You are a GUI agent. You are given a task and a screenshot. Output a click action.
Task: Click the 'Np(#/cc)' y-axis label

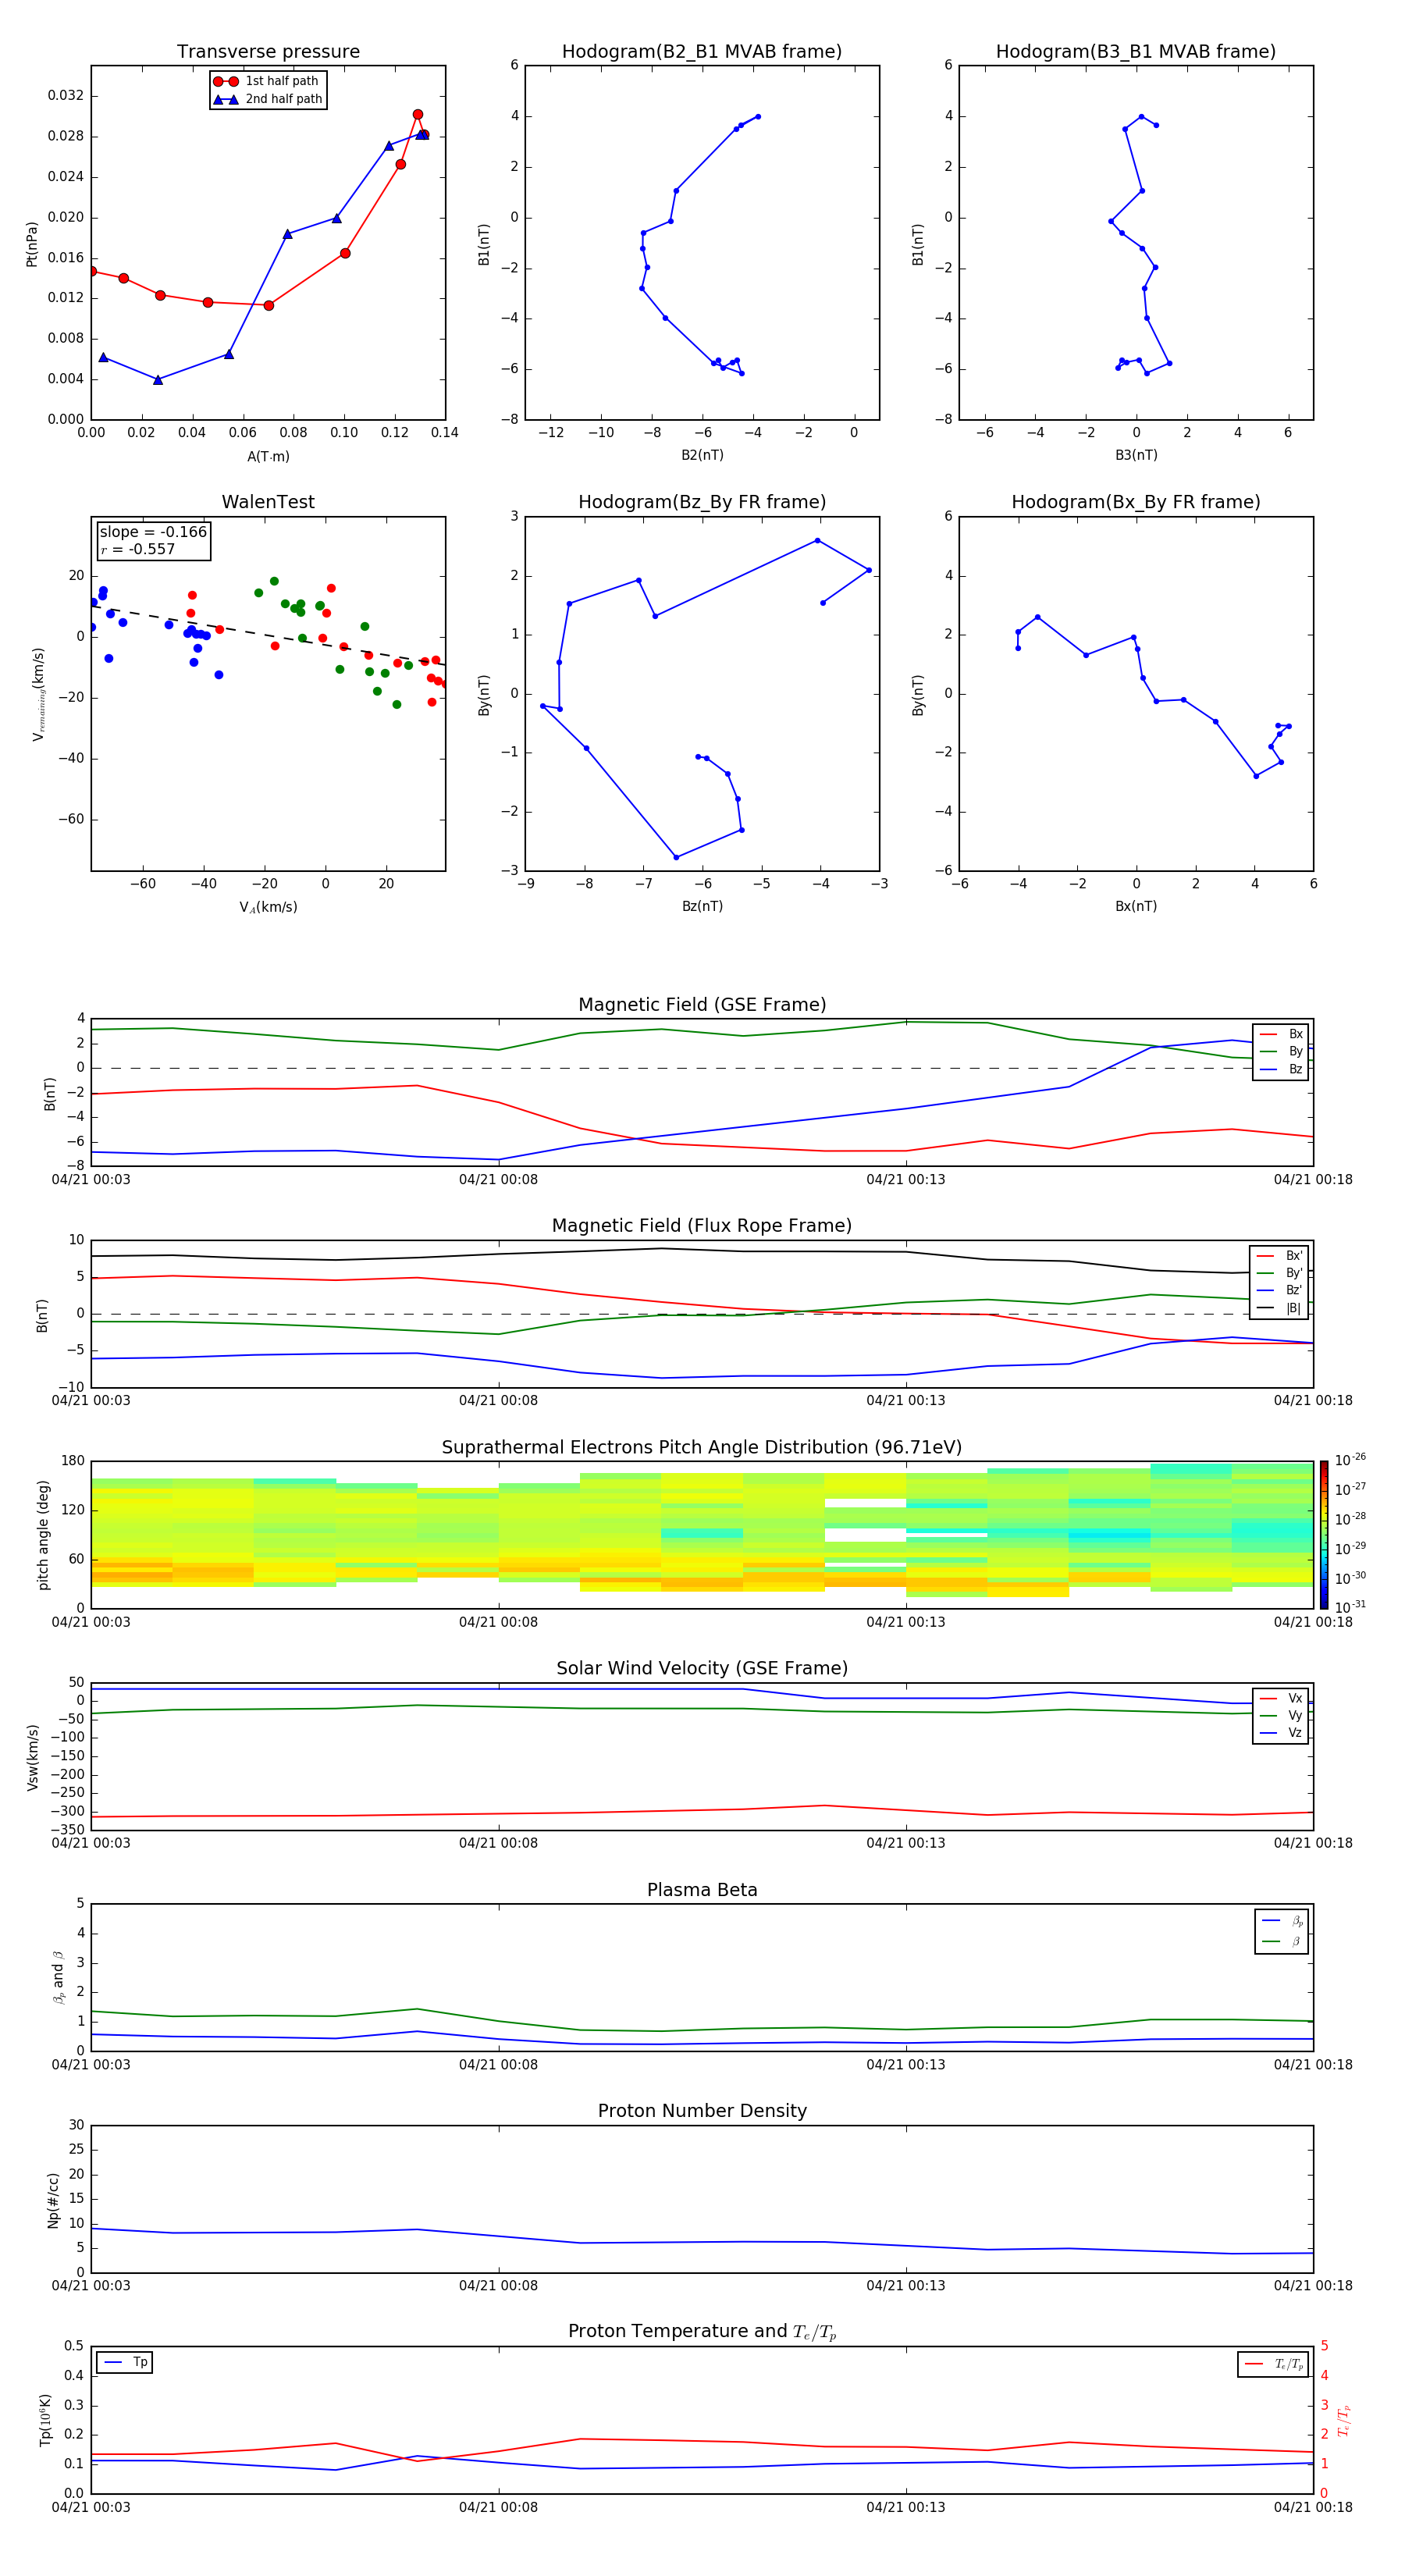[53, 2199]
